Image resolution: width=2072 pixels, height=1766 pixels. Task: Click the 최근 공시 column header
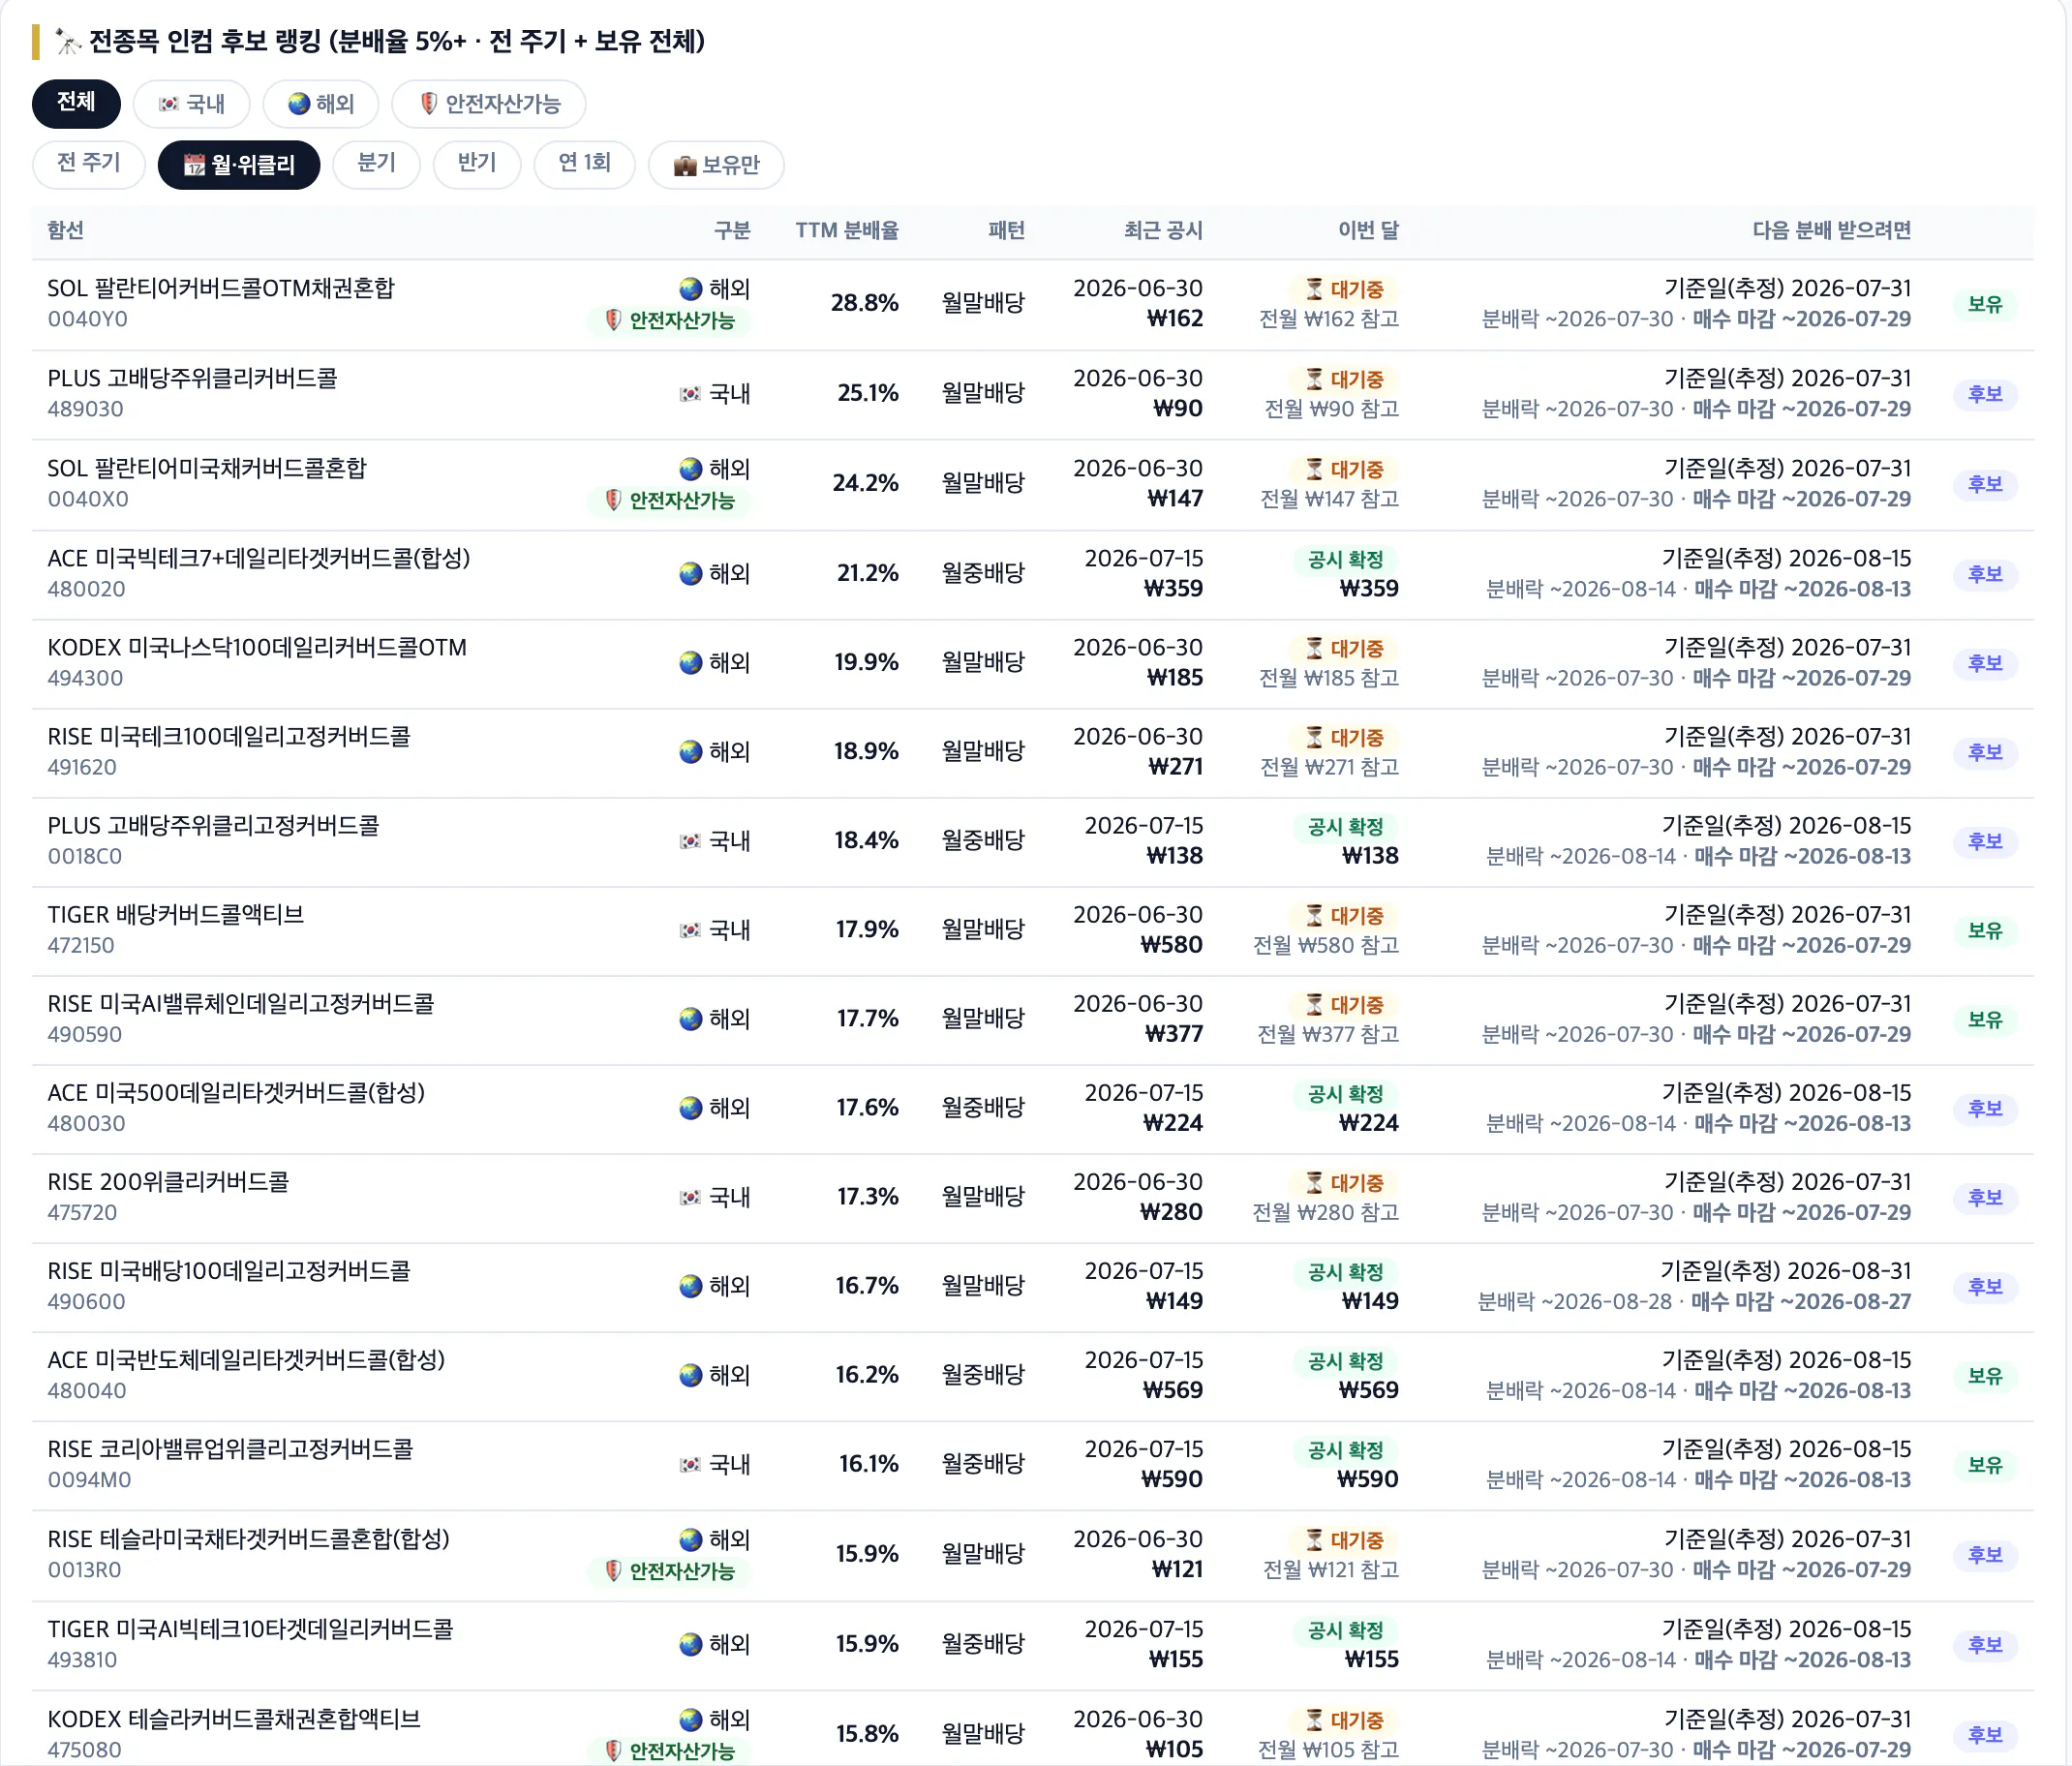(x=1162, y=230)
